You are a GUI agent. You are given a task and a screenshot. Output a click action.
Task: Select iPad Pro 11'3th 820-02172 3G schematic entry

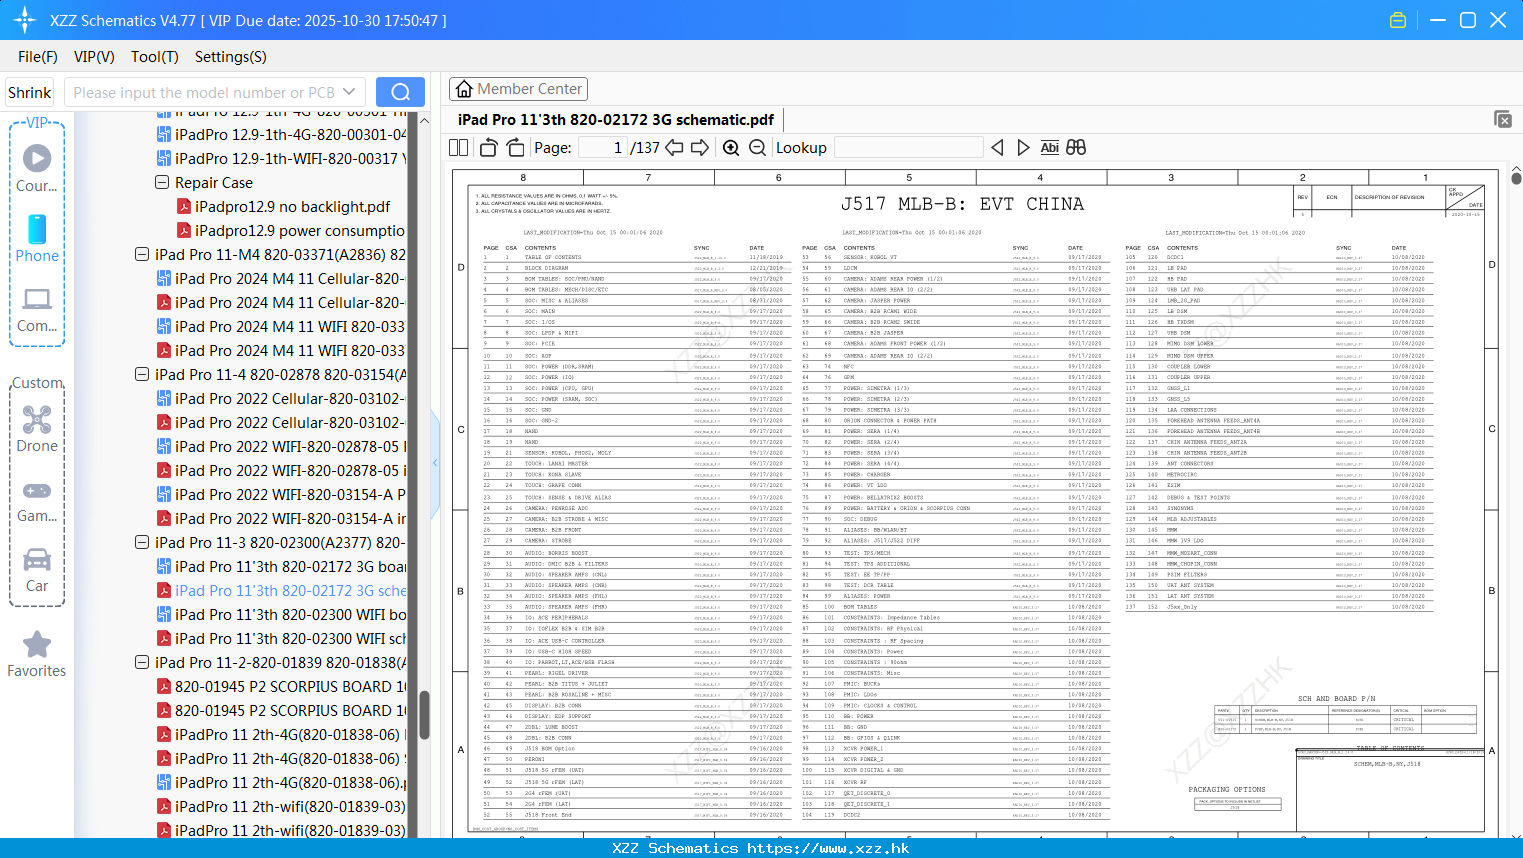click(281, 591)
